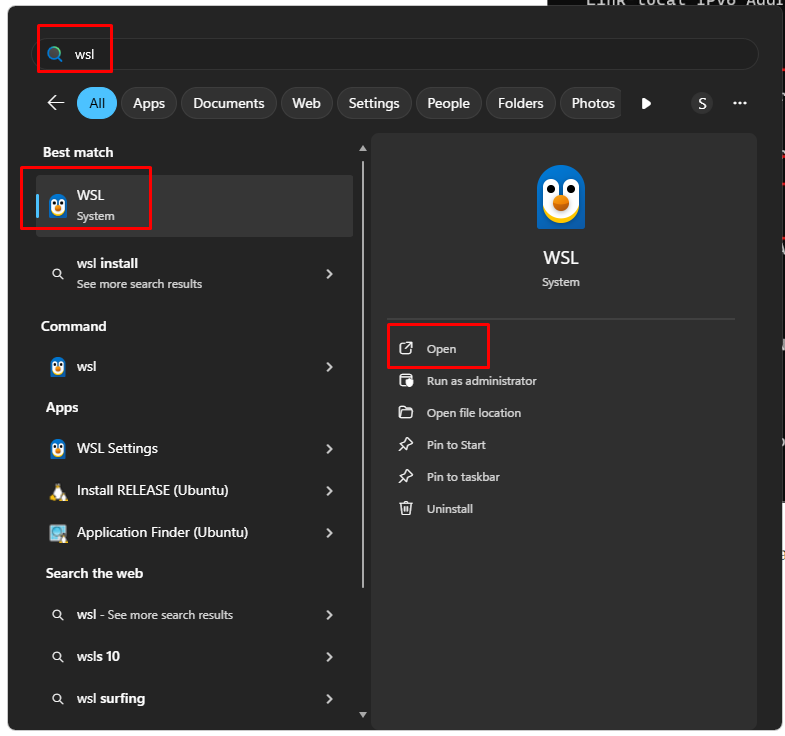This screenshot has height=736, width=785.
Task: Open the S account avatar
Action: click(x=702, y=104)
